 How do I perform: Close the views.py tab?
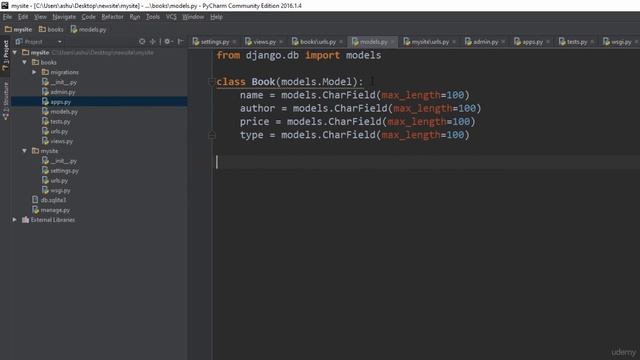point(281,42)
